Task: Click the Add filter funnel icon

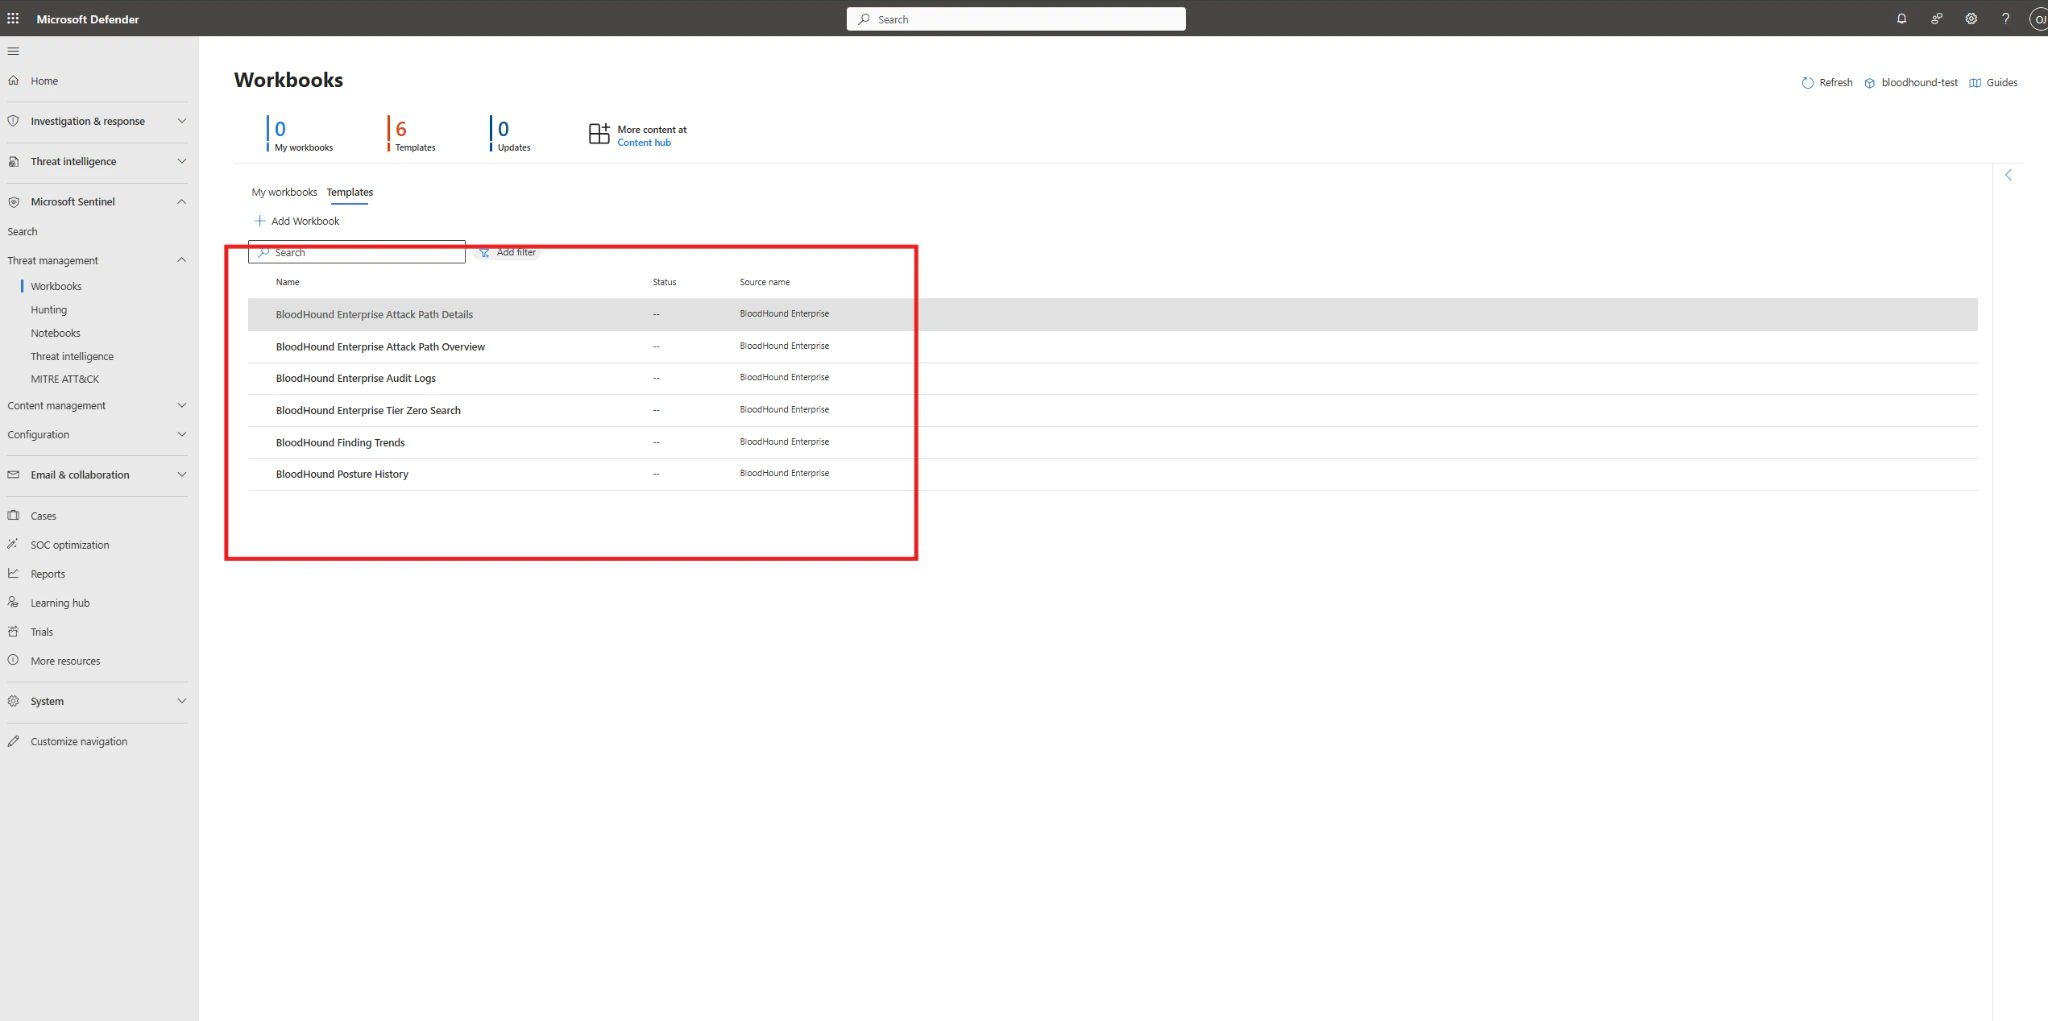Action: click(484, 253)
